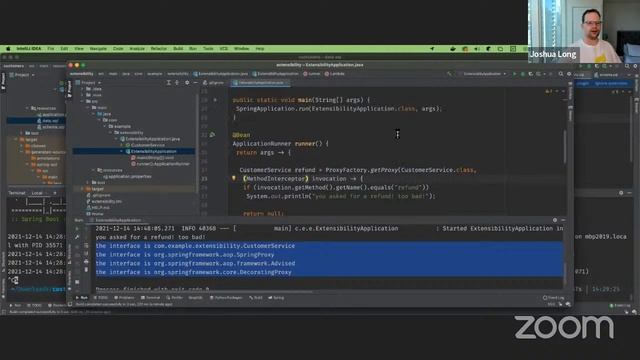Hide the Project panel with minus icon

coord(195,82)
